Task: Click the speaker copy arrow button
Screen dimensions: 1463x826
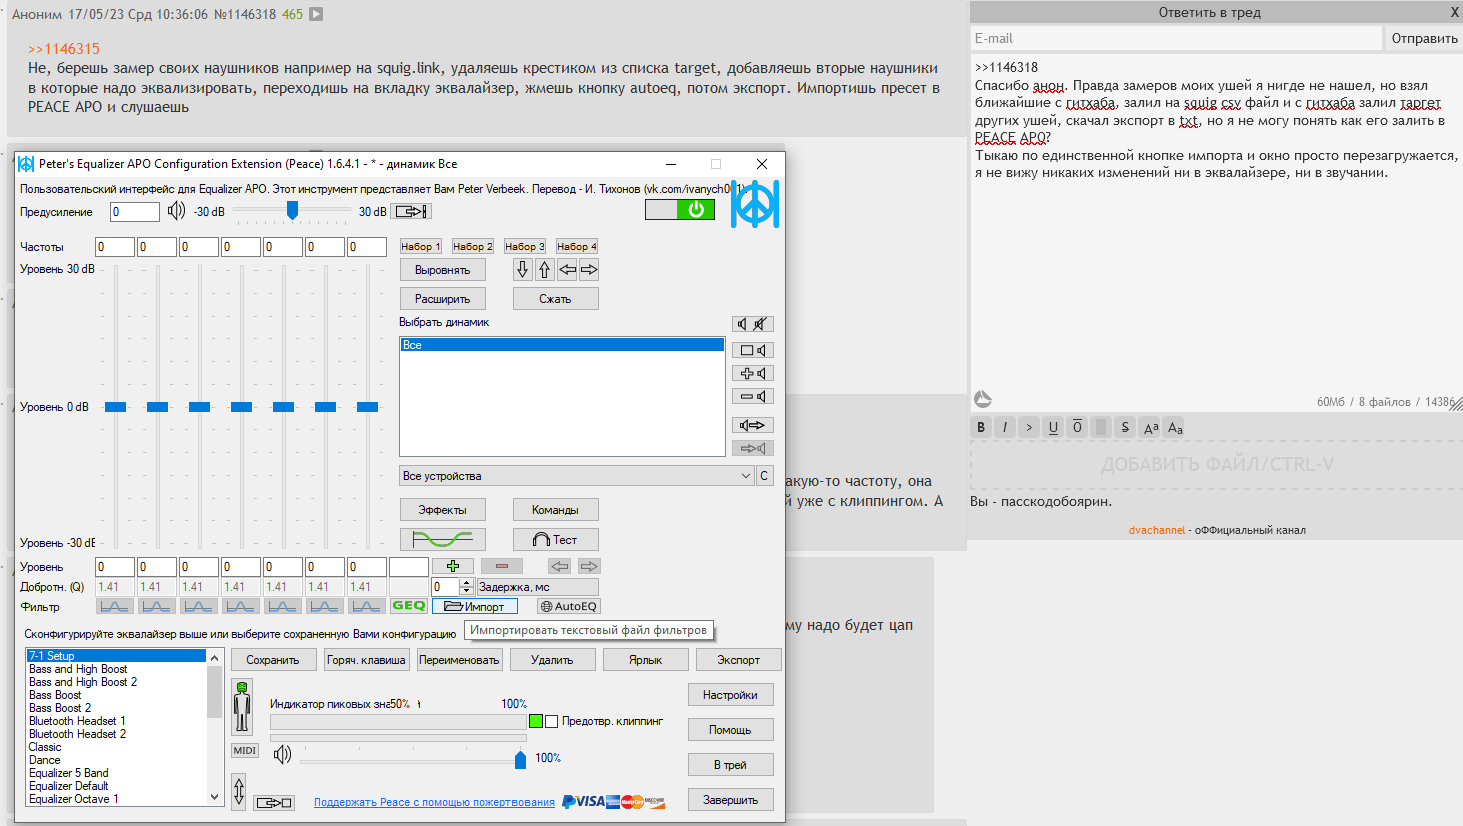Action: 752,425
